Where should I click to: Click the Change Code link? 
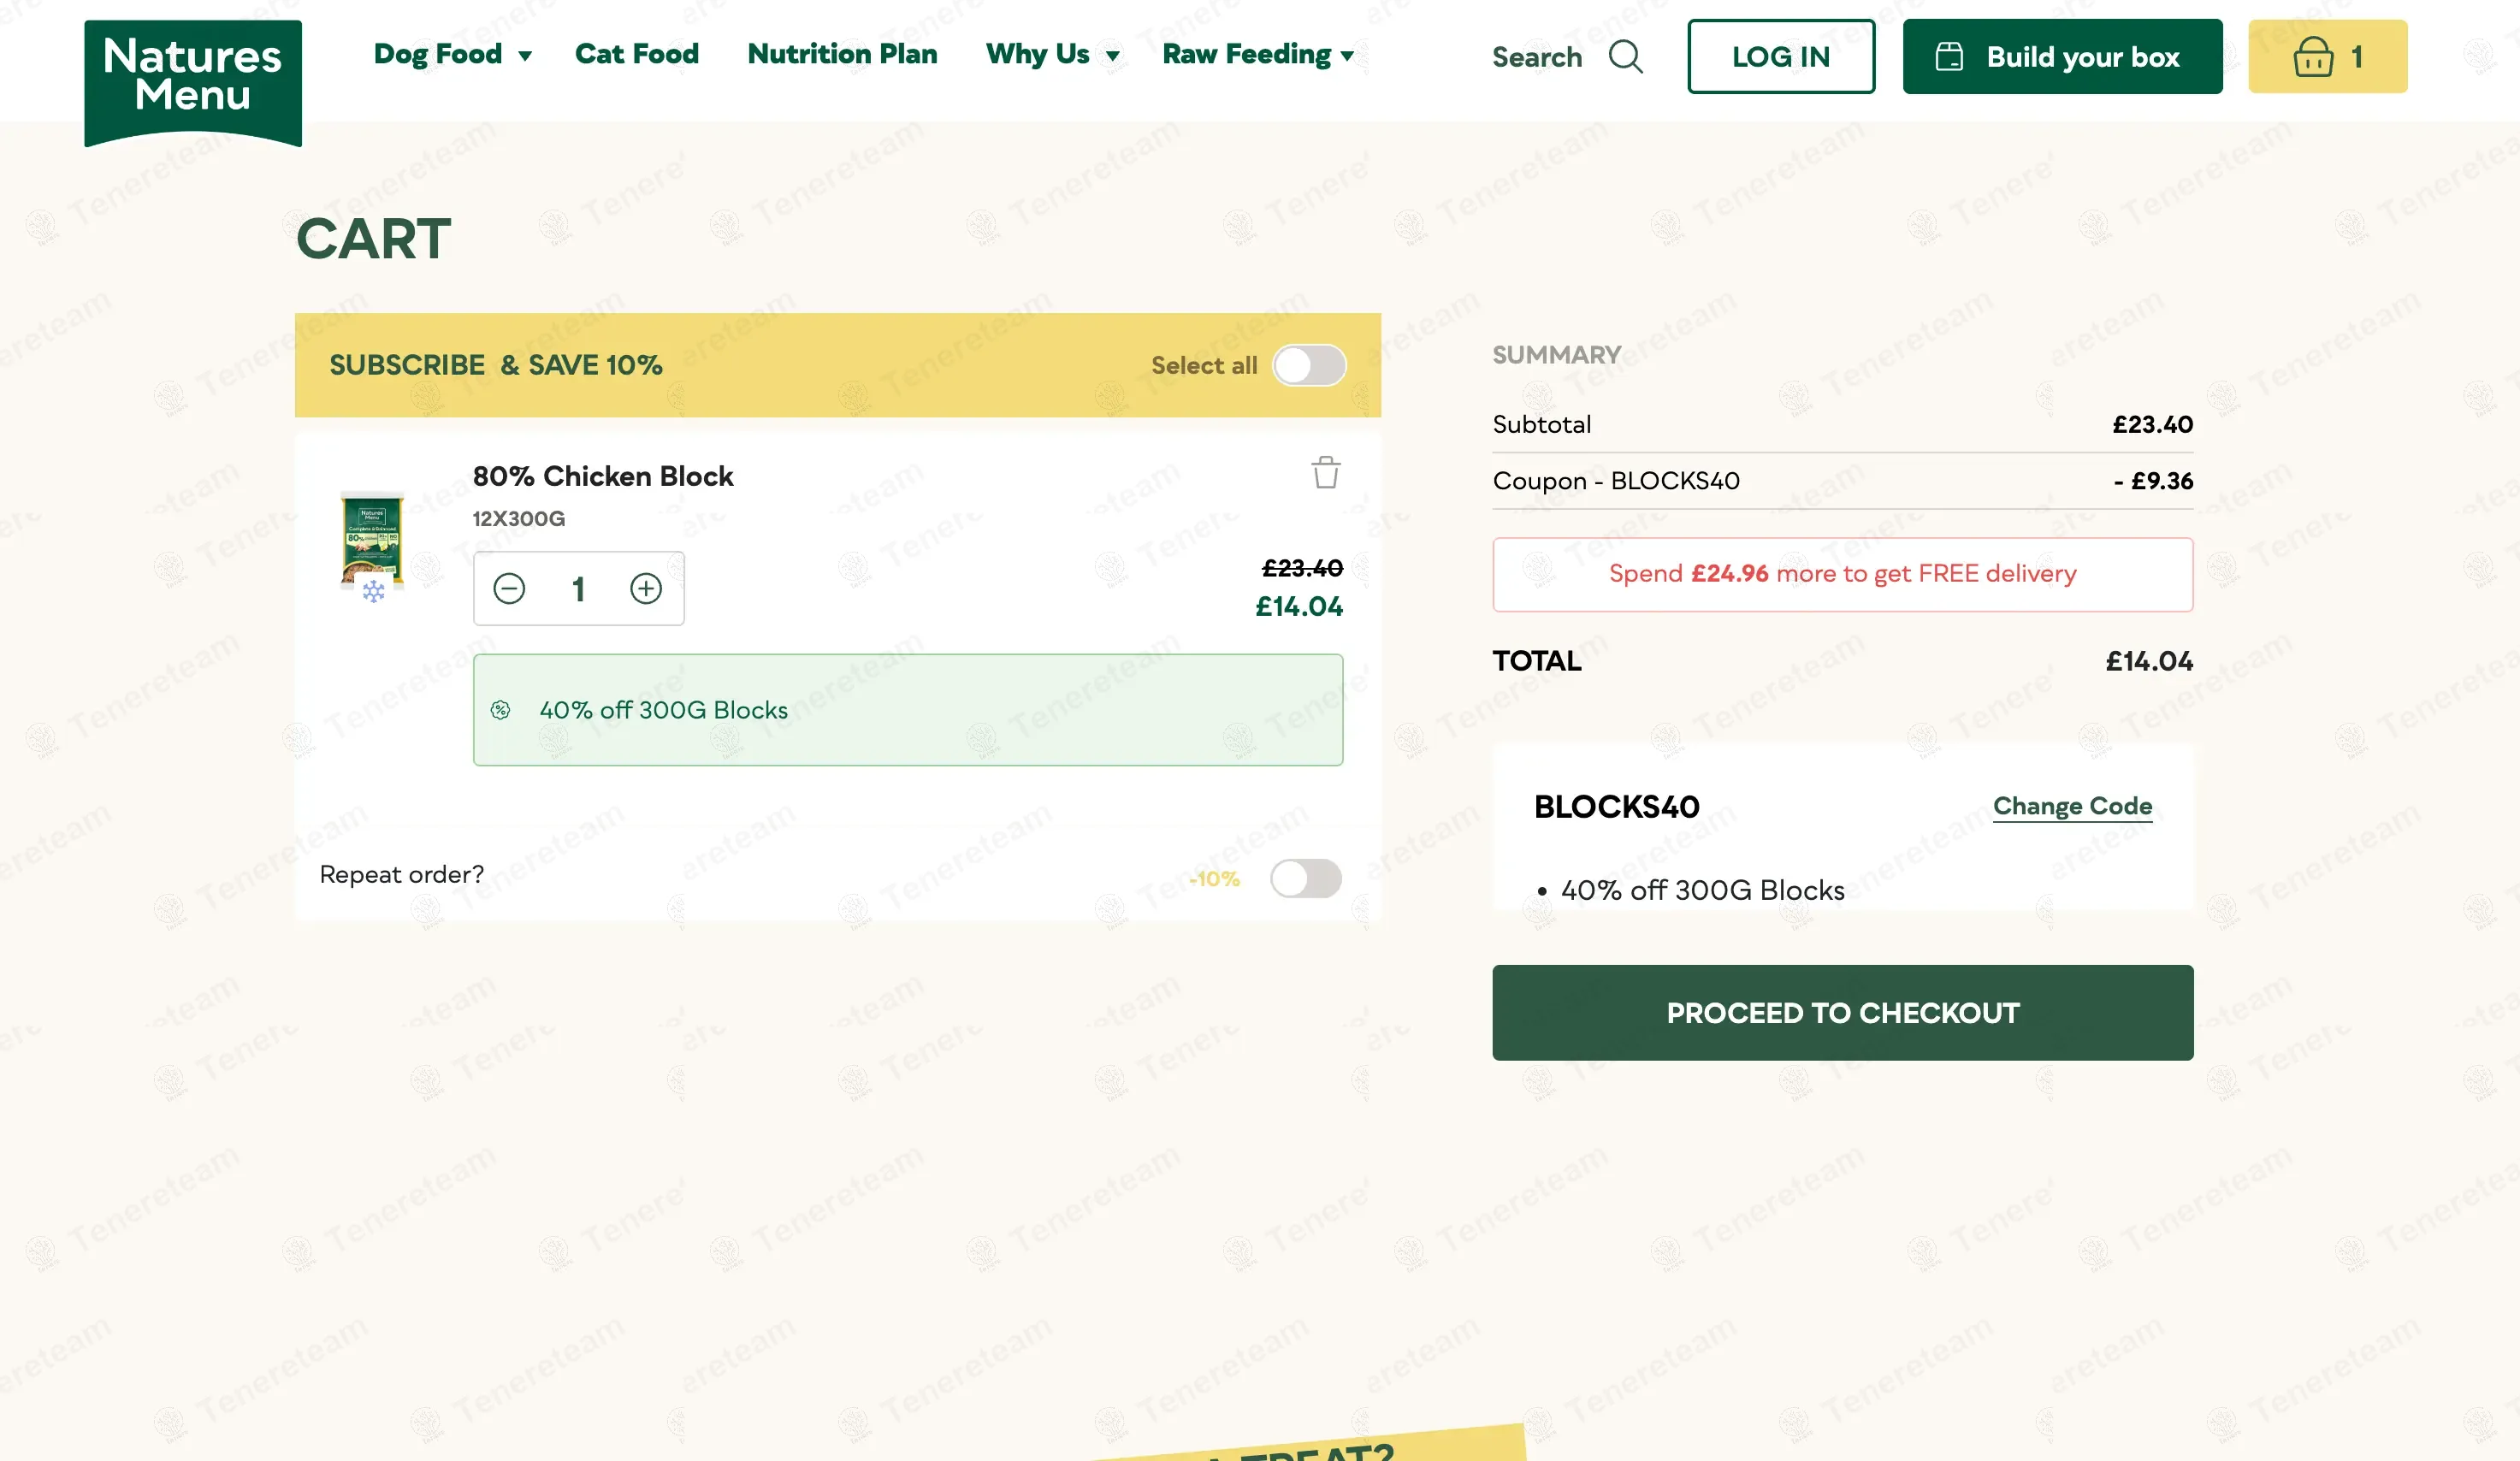tap(2072, 806)
